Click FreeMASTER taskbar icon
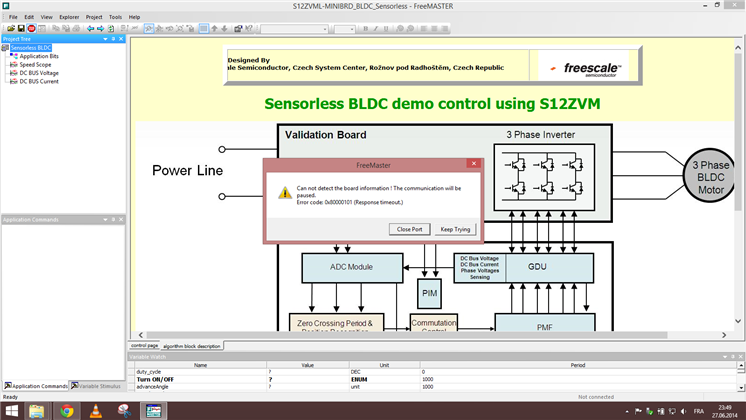The width and height of the screenshot is (746, 420). pyautogui.click(x=154, y=411)
